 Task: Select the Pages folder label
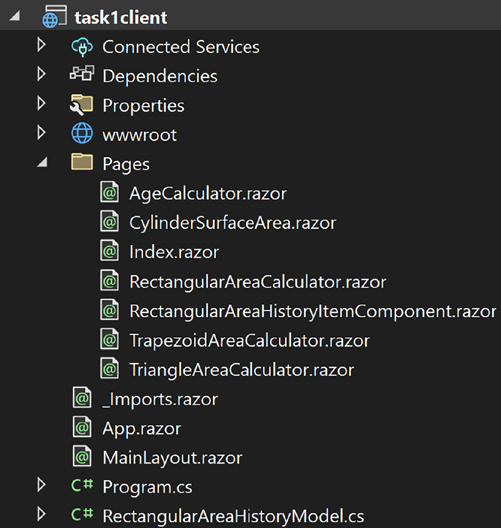(x=126, y=165)
